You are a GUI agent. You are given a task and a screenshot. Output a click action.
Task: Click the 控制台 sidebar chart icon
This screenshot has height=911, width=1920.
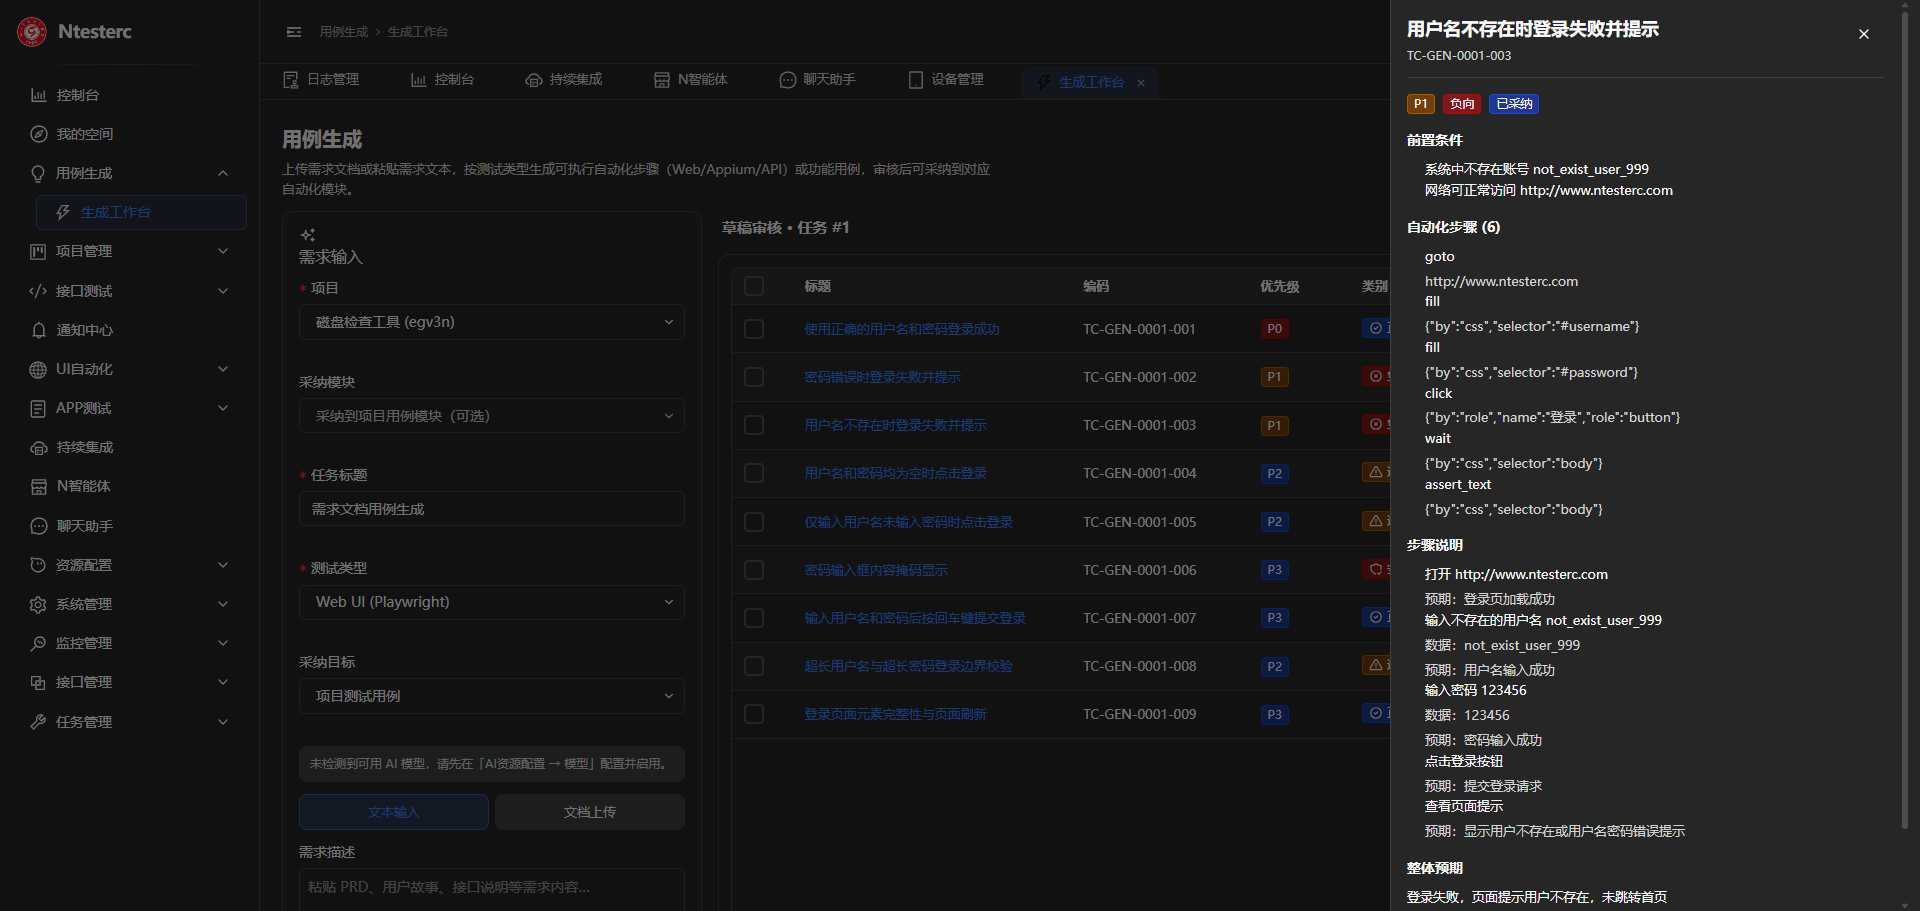tap(39, 95)
